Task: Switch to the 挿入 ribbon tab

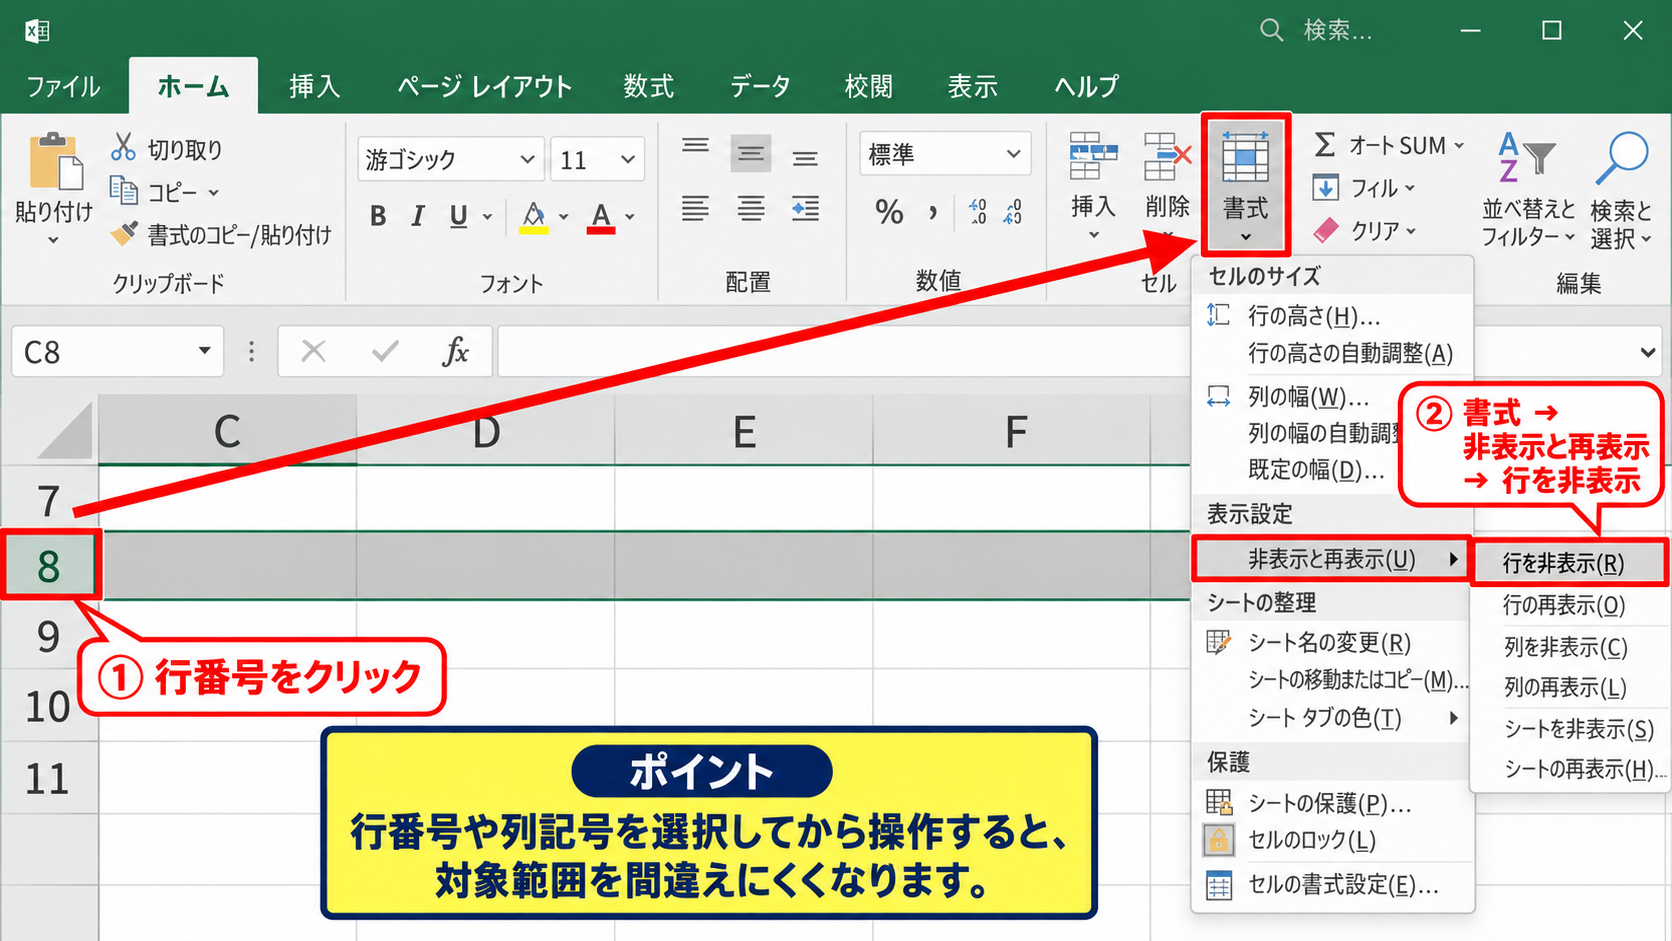Action: tap(315, 86)
